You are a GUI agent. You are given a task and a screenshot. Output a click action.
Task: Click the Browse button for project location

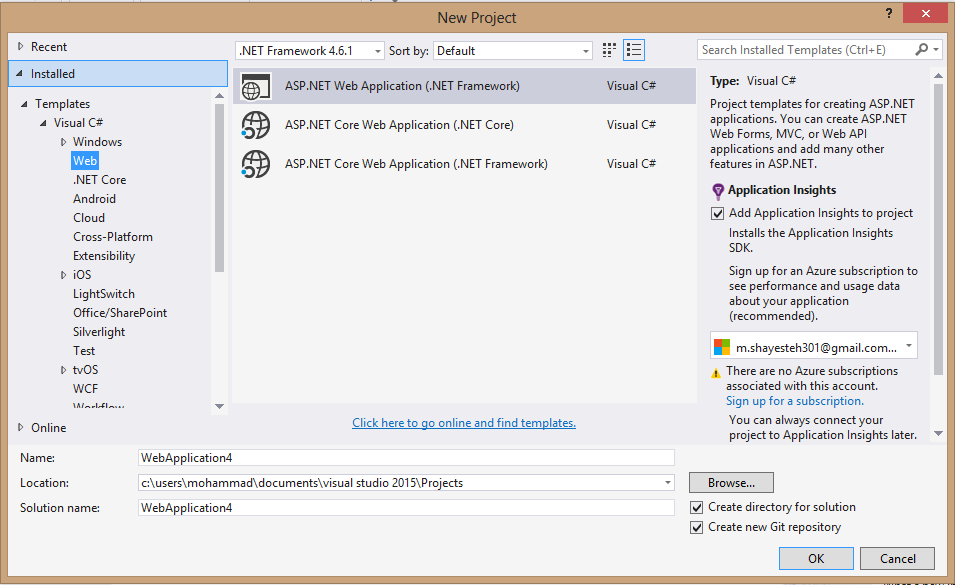coord(730,482)
